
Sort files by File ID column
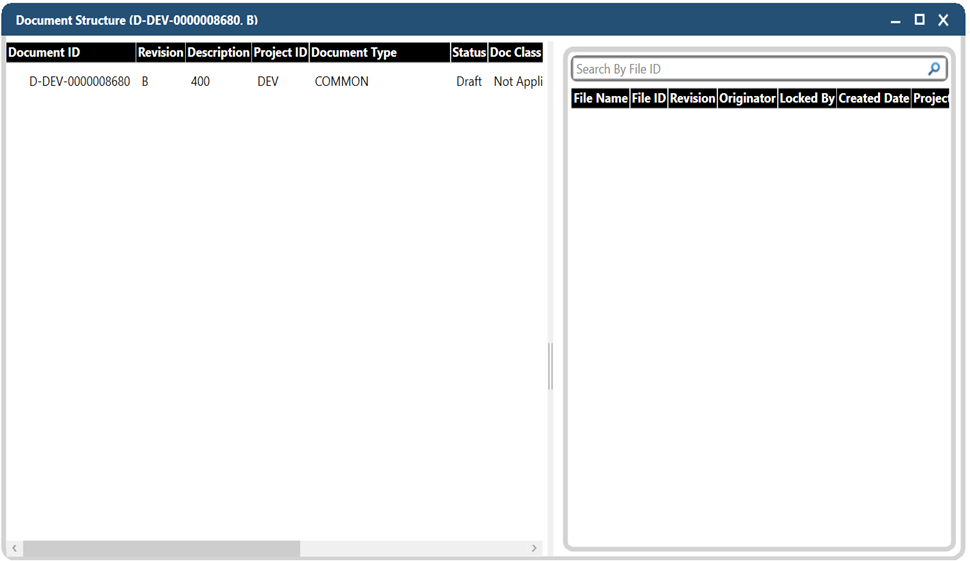(648, 99)
